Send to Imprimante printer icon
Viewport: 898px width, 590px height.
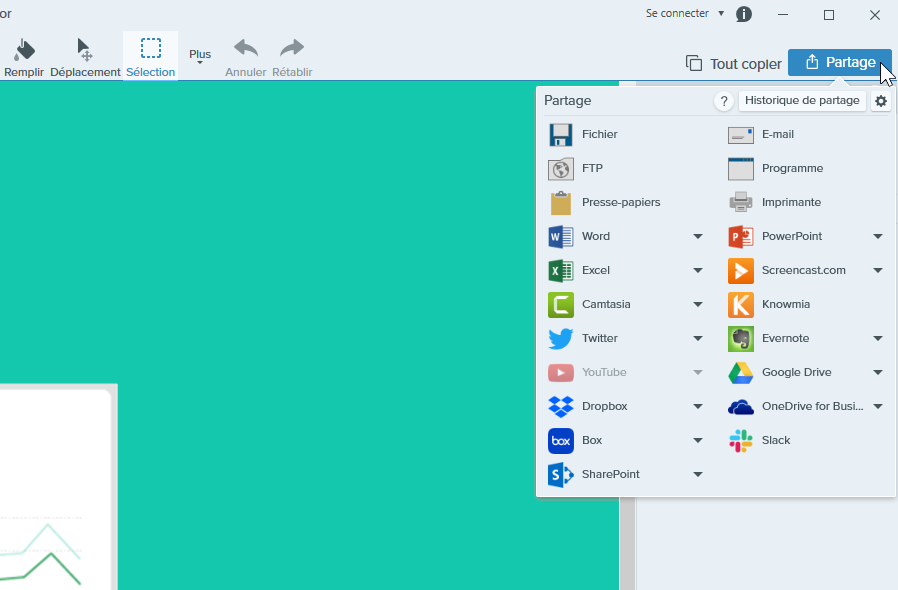[741, 202]
